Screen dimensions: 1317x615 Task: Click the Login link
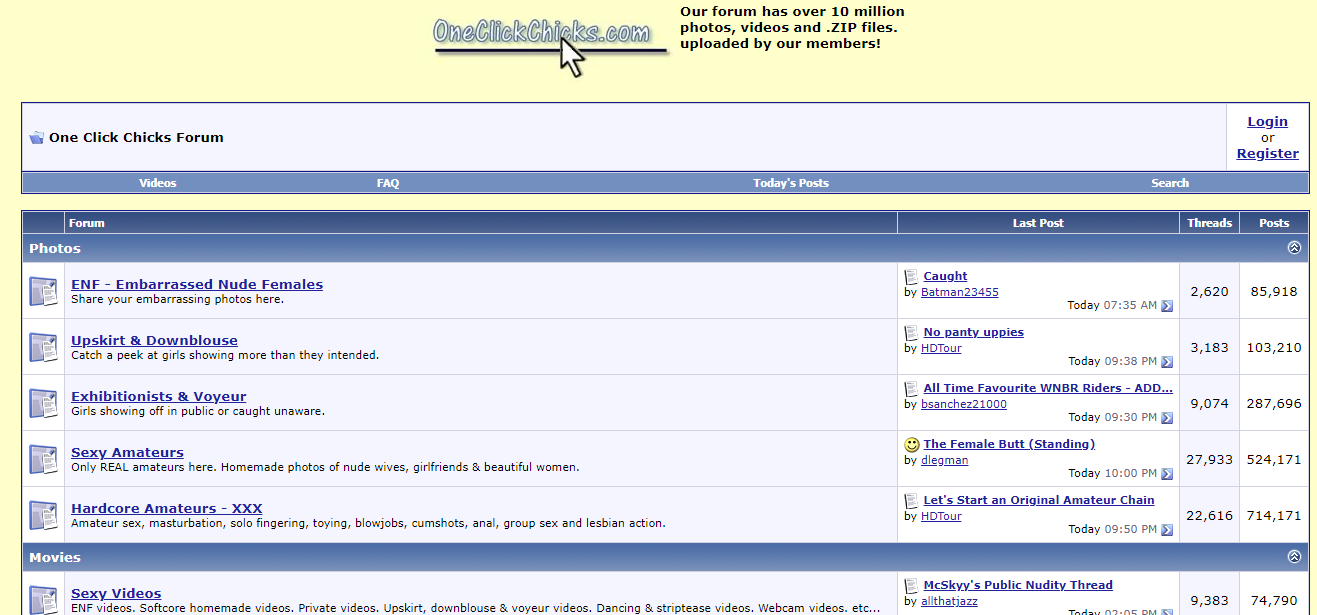(x=1267, y=122)
